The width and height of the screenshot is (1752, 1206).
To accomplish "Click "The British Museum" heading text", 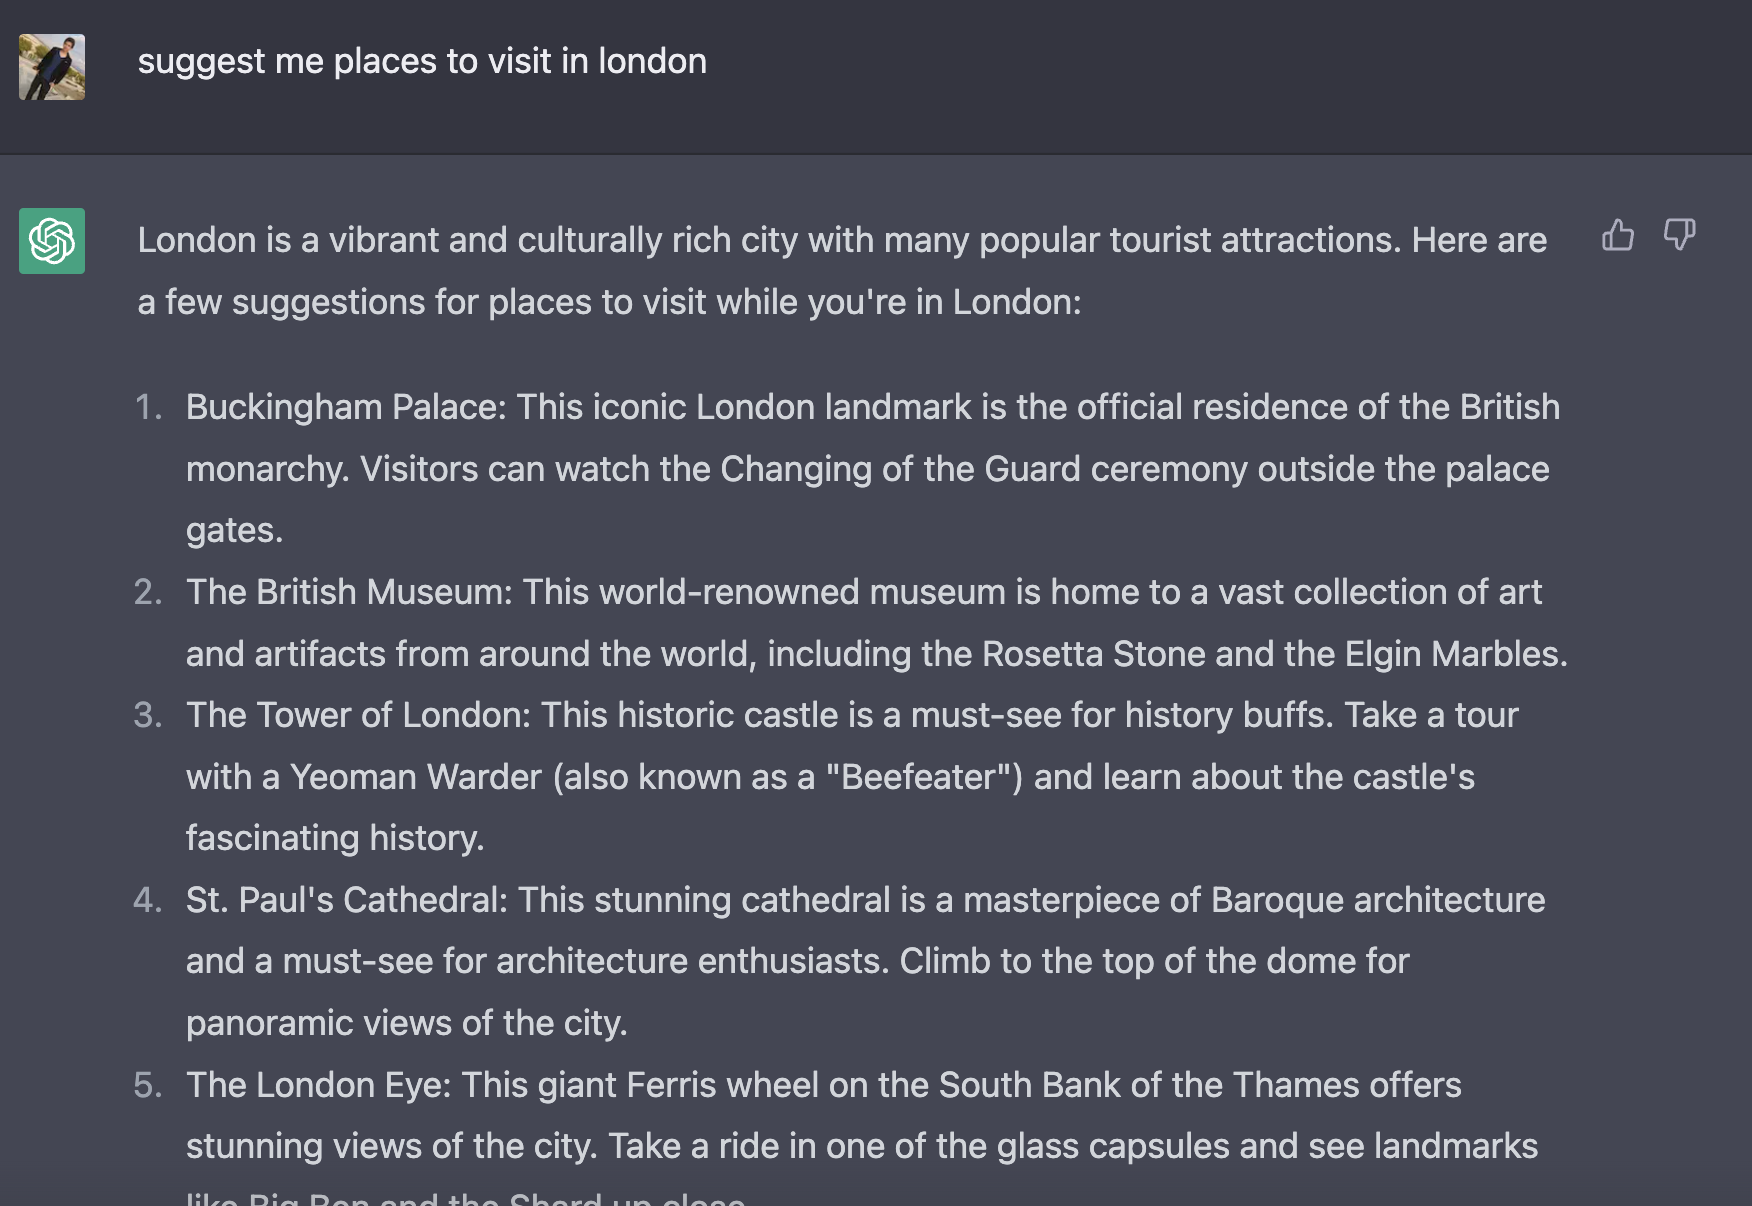I will (x=347, y=592).
